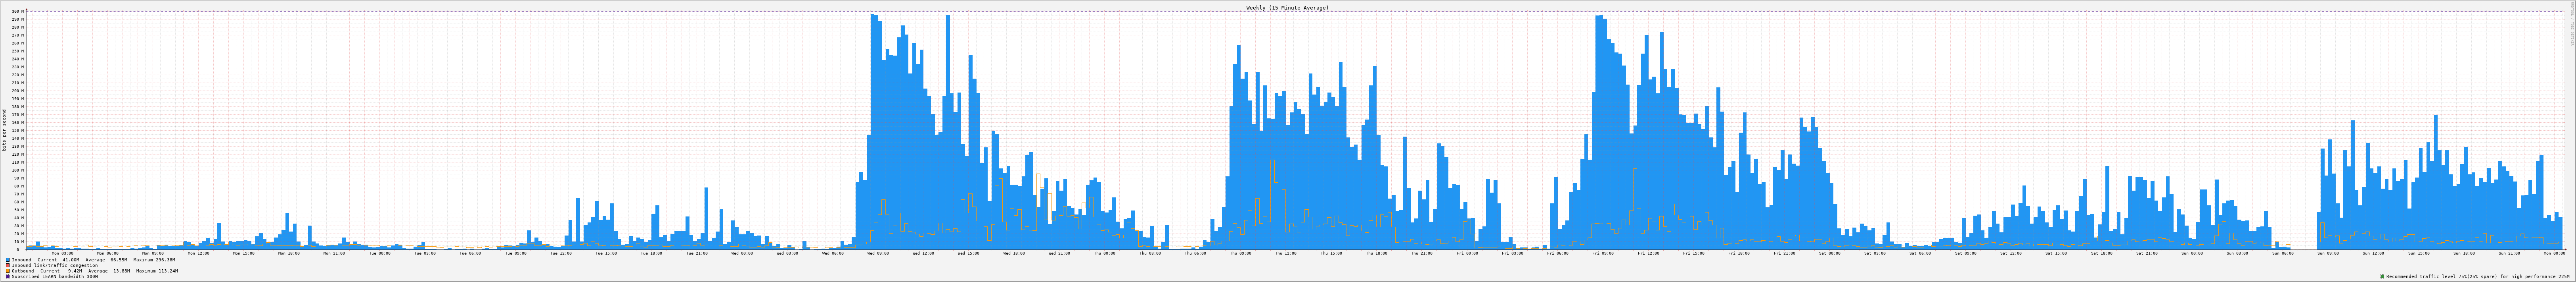Click the graph title Weekly (15 Minute Average)
The image size is (2576, 282).
point(1287,7)
